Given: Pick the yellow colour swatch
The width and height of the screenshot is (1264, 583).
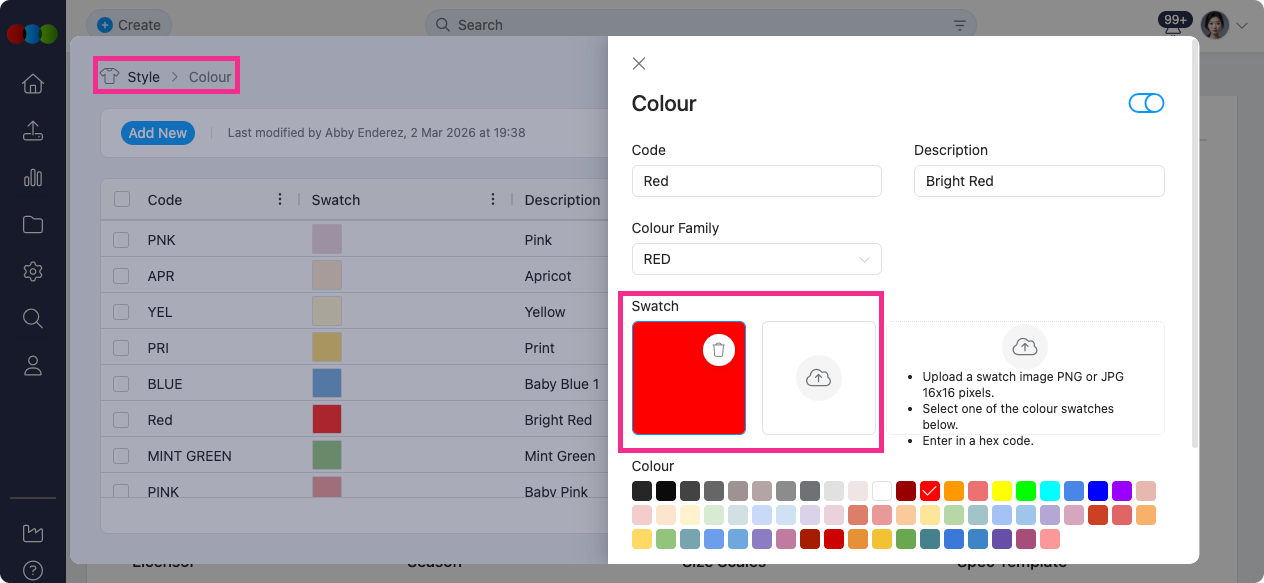Looking at the screenshot, I should (1001, 491).
